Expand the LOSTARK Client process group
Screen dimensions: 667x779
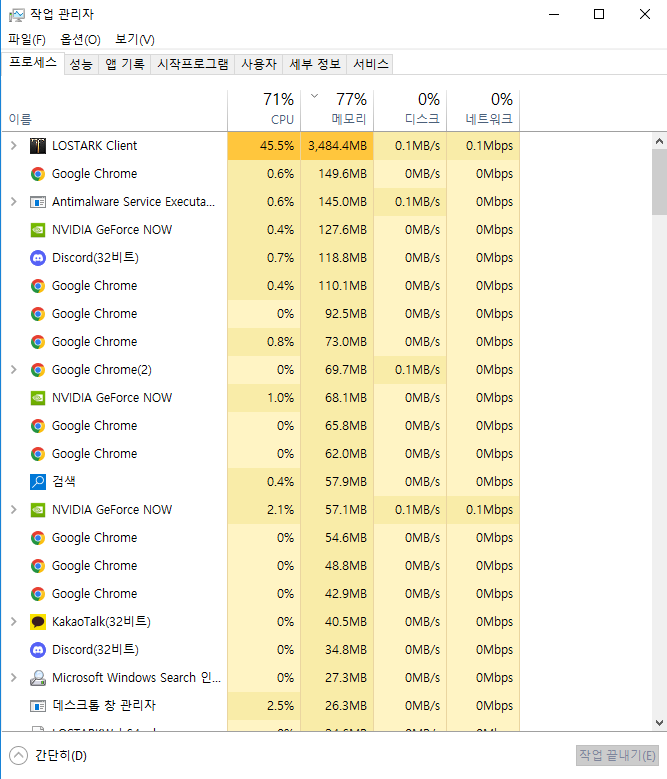14,146
